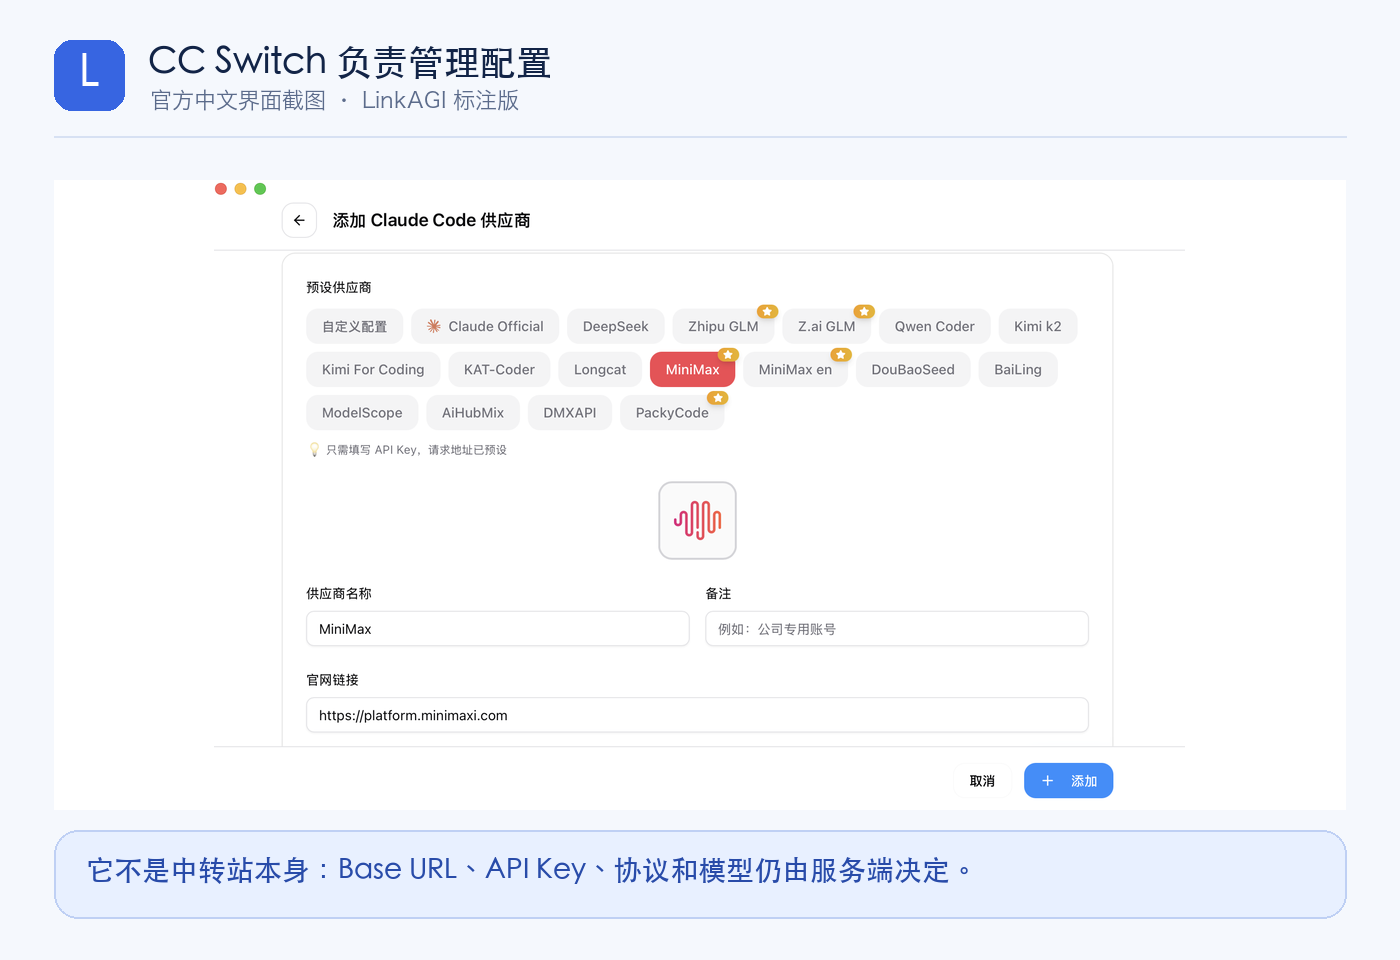Click the 供应商名称 field containing MiniMax
The image size is (1400, 960).
pyautogui.click(x=498, y=629)
